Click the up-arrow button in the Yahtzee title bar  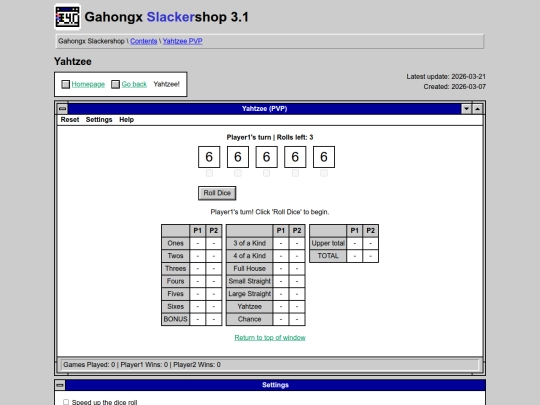(477, 109)
